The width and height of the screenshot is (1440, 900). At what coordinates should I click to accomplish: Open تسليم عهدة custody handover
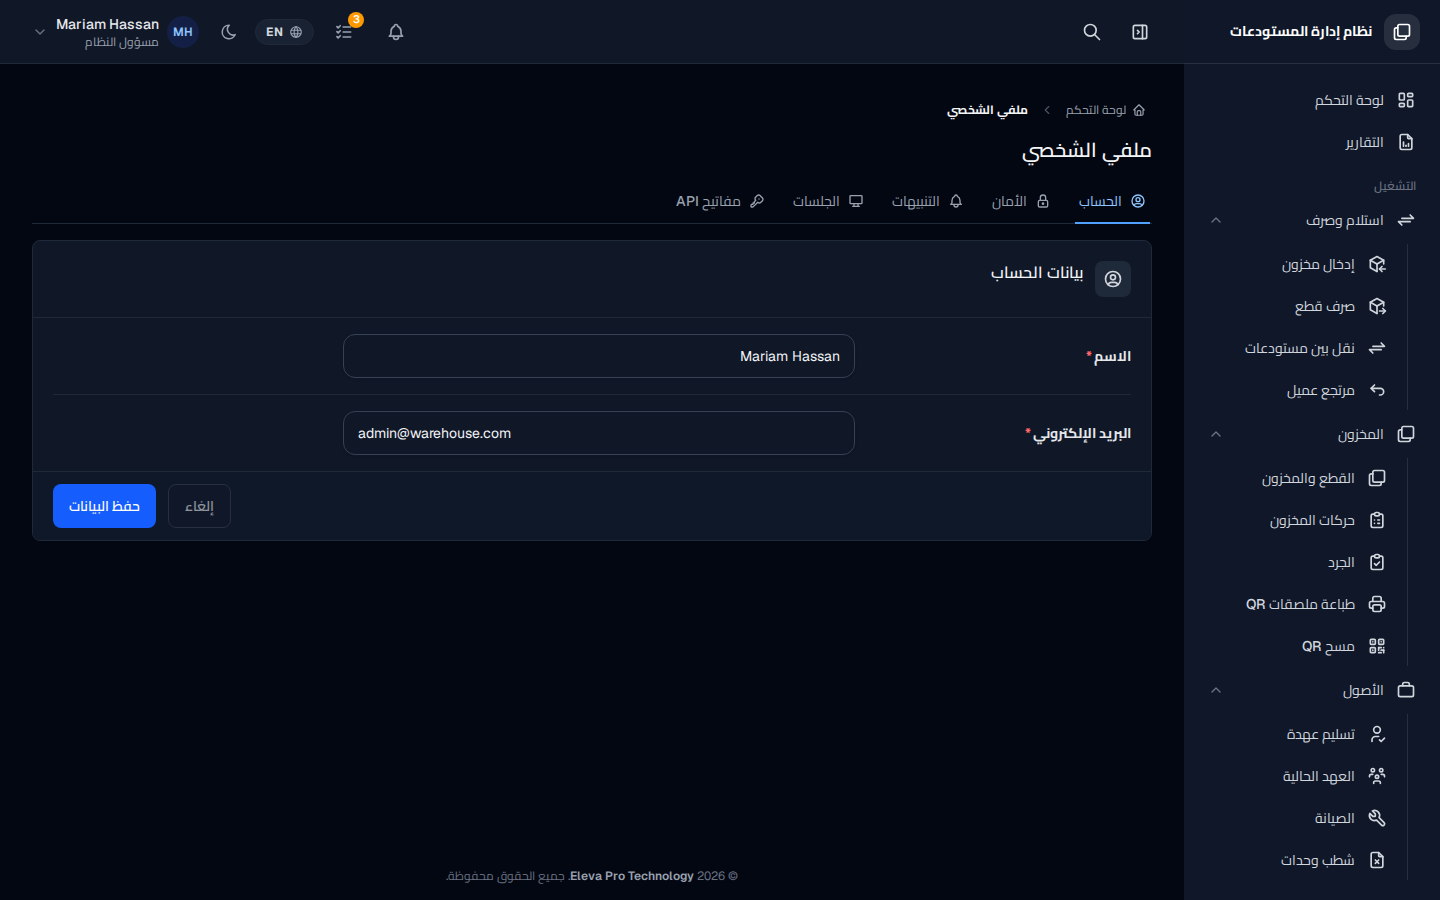pyautogui.click(x=1298, y=734)
